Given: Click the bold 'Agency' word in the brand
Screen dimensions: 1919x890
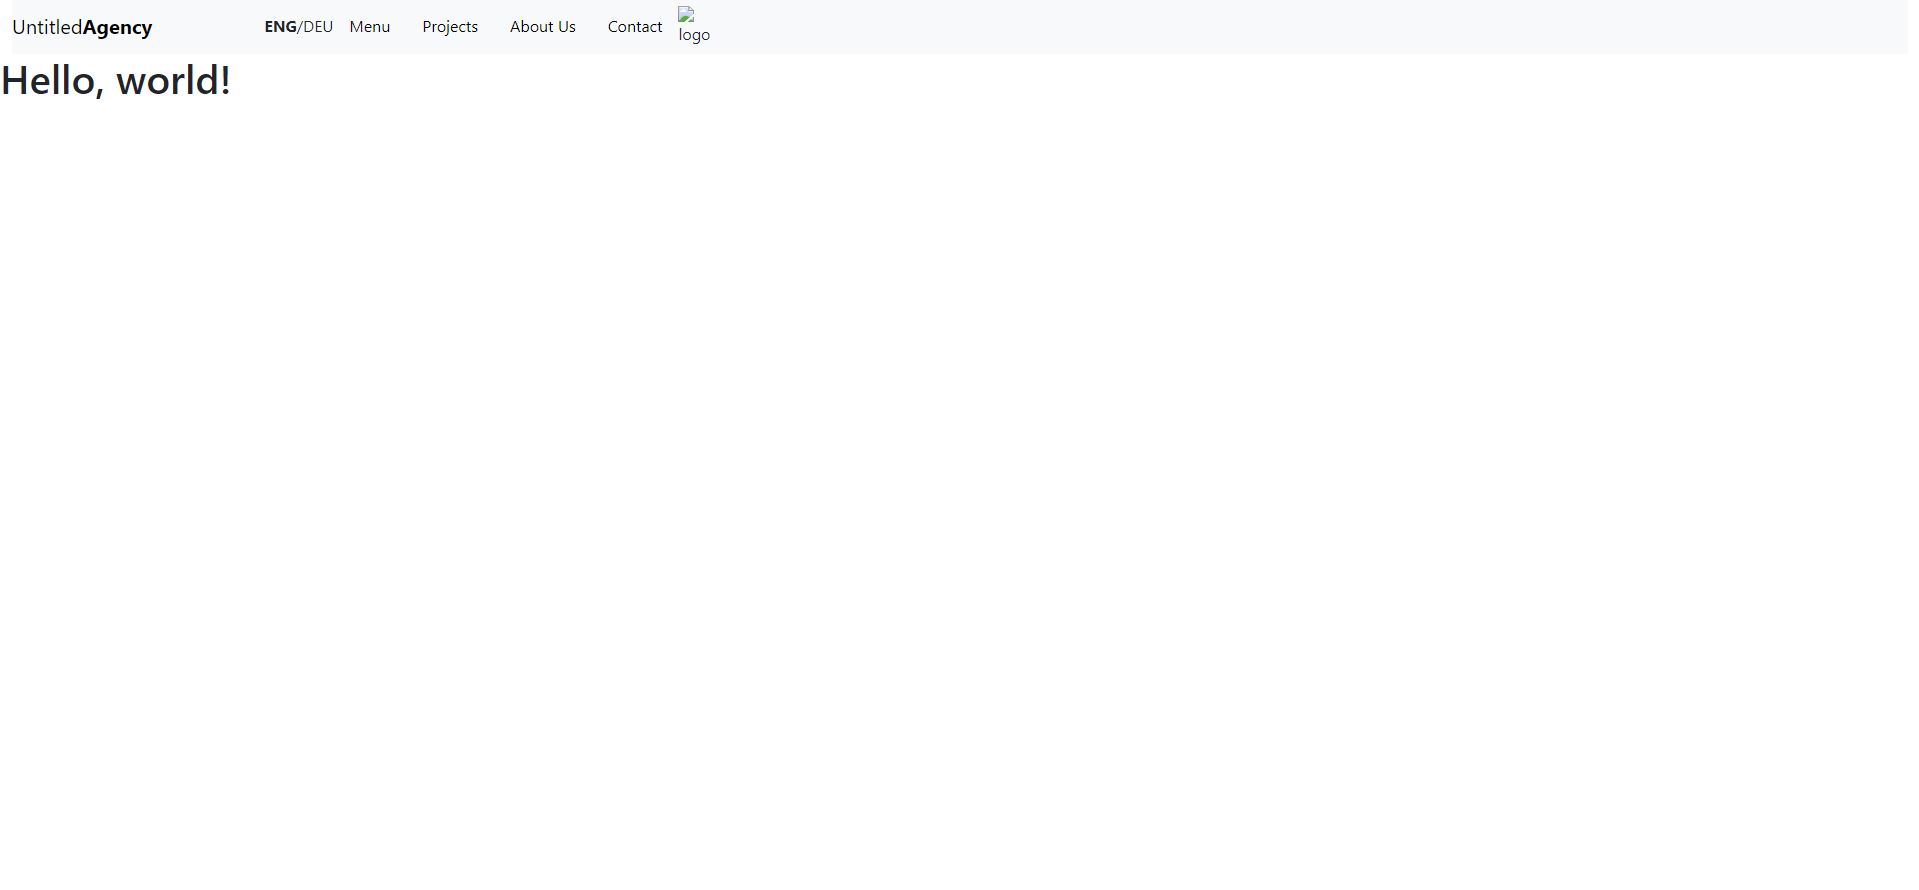Looking at the screenshot, I should pos(117,28).
